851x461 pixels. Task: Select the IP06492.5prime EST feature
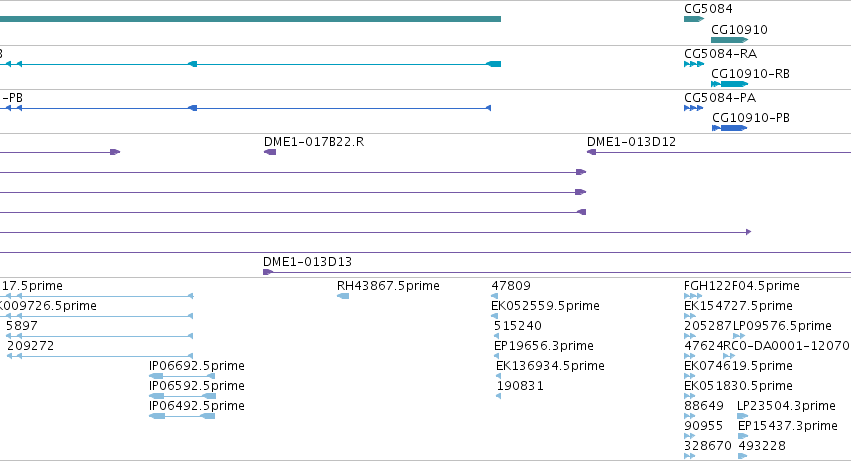pyautogui.click(x=182, y=416)
